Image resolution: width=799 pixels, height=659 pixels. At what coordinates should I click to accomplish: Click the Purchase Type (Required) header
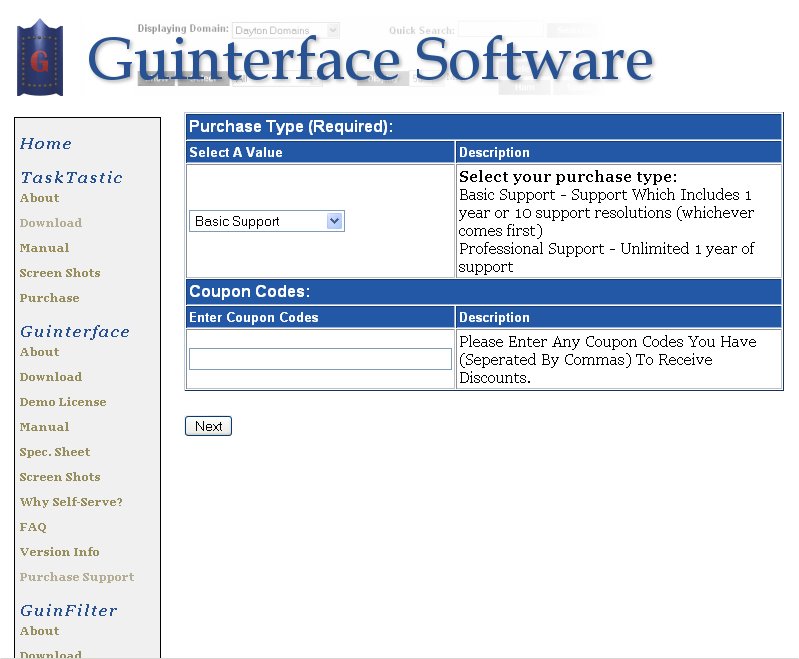pos(484,126)
